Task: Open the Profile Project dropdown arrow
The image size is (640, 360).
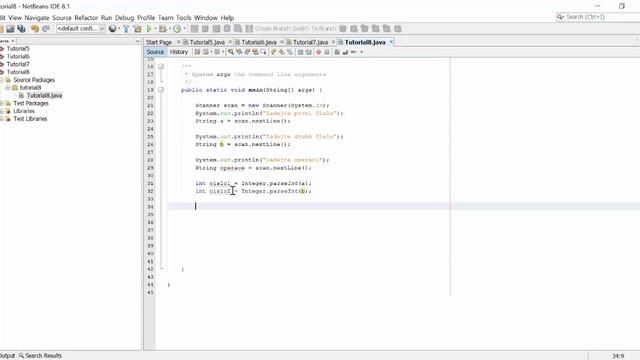Action: (184, 29)
